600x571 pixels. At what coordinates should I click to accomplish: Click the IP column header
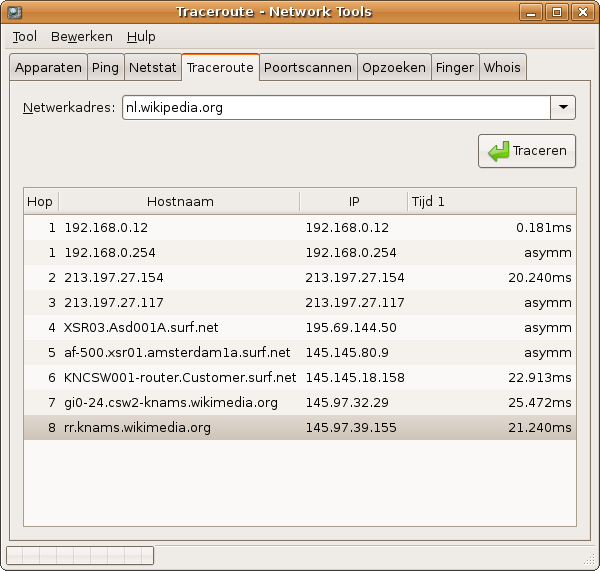pos(354,201)
